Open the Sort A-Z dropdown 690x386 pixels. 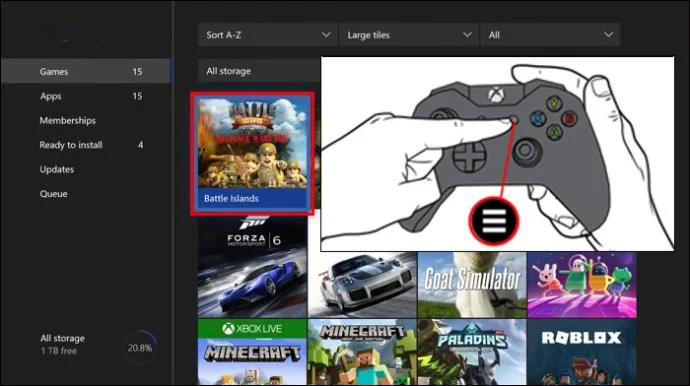coord(268,35)
